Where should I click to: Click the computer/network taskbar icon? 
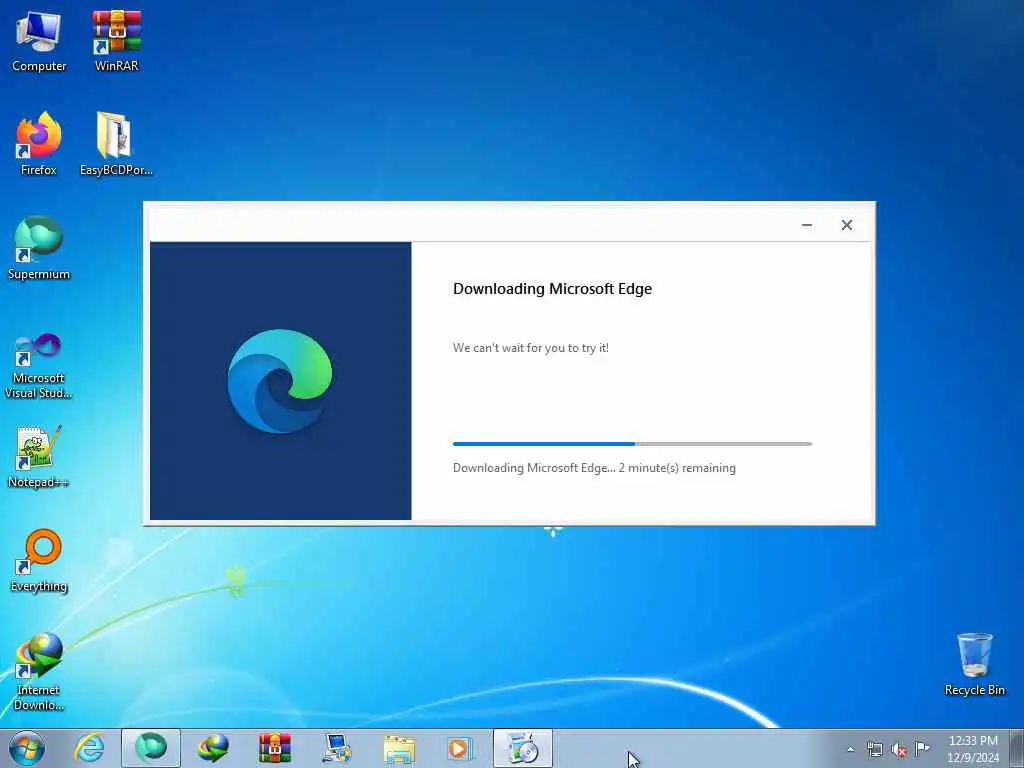click(337, 748)
